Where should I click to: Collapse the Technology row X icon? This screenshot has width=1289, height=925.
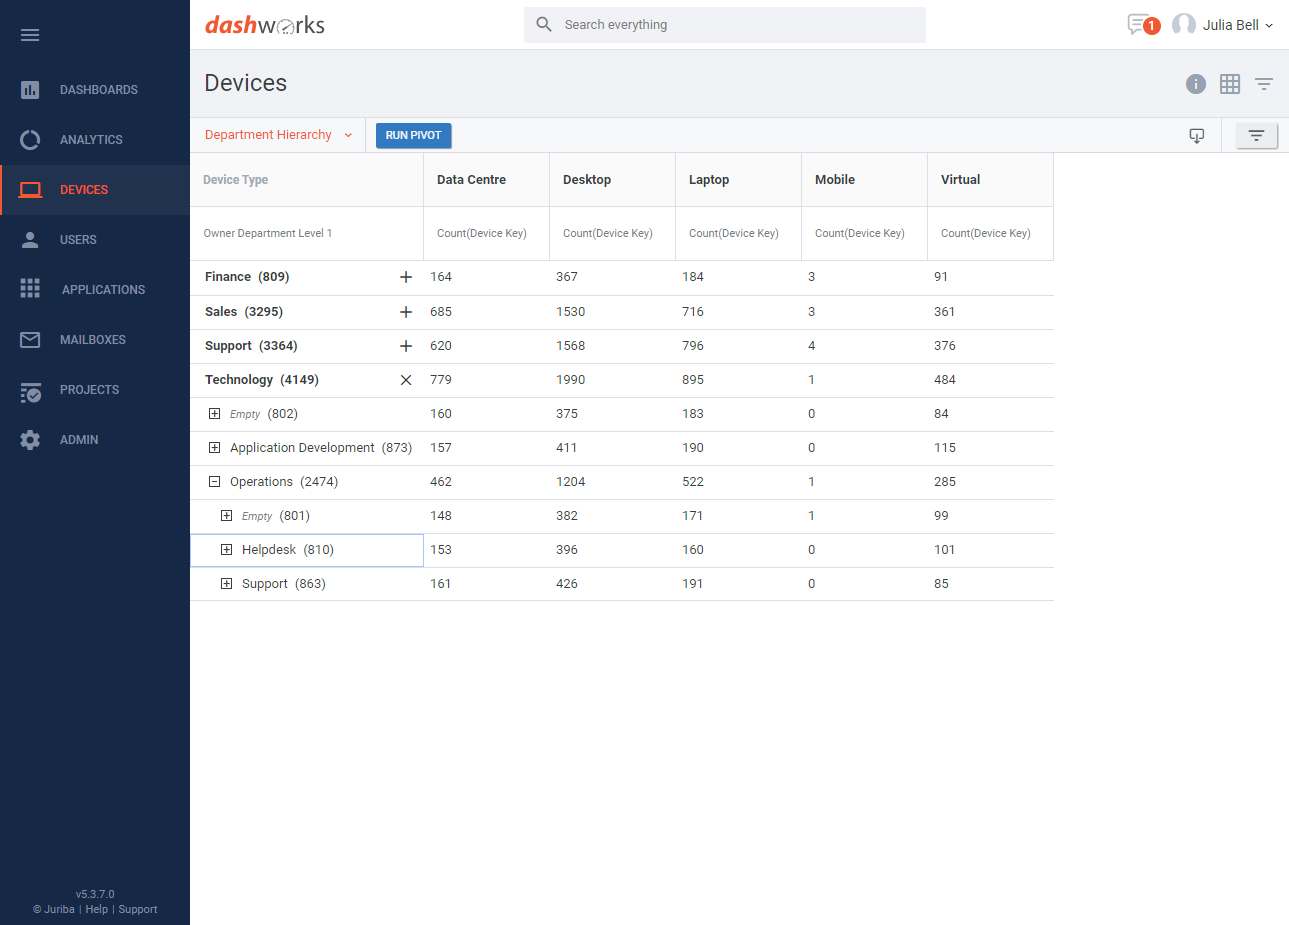(406, 380)
